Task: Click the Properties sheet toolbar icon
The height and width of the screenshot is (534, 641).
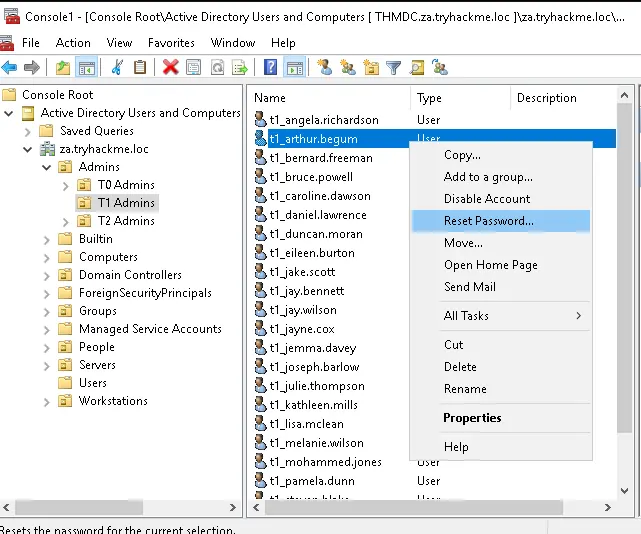Action: click(193, 67)
